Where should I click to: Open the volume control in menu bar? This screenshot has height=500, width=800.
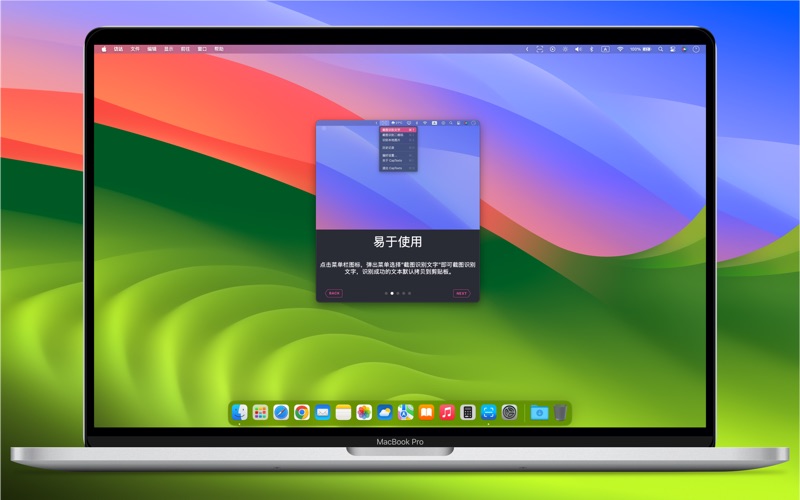coord(578,49)
